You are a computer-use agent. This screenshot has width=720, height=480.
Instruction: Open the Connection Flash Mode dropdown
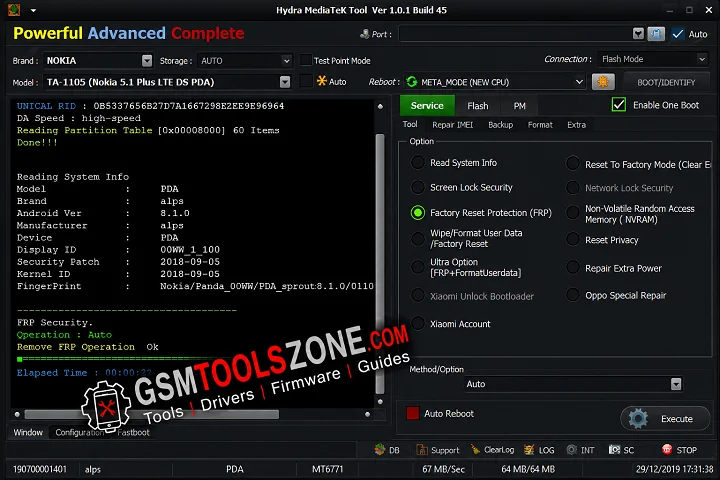(x=652, y=59)
